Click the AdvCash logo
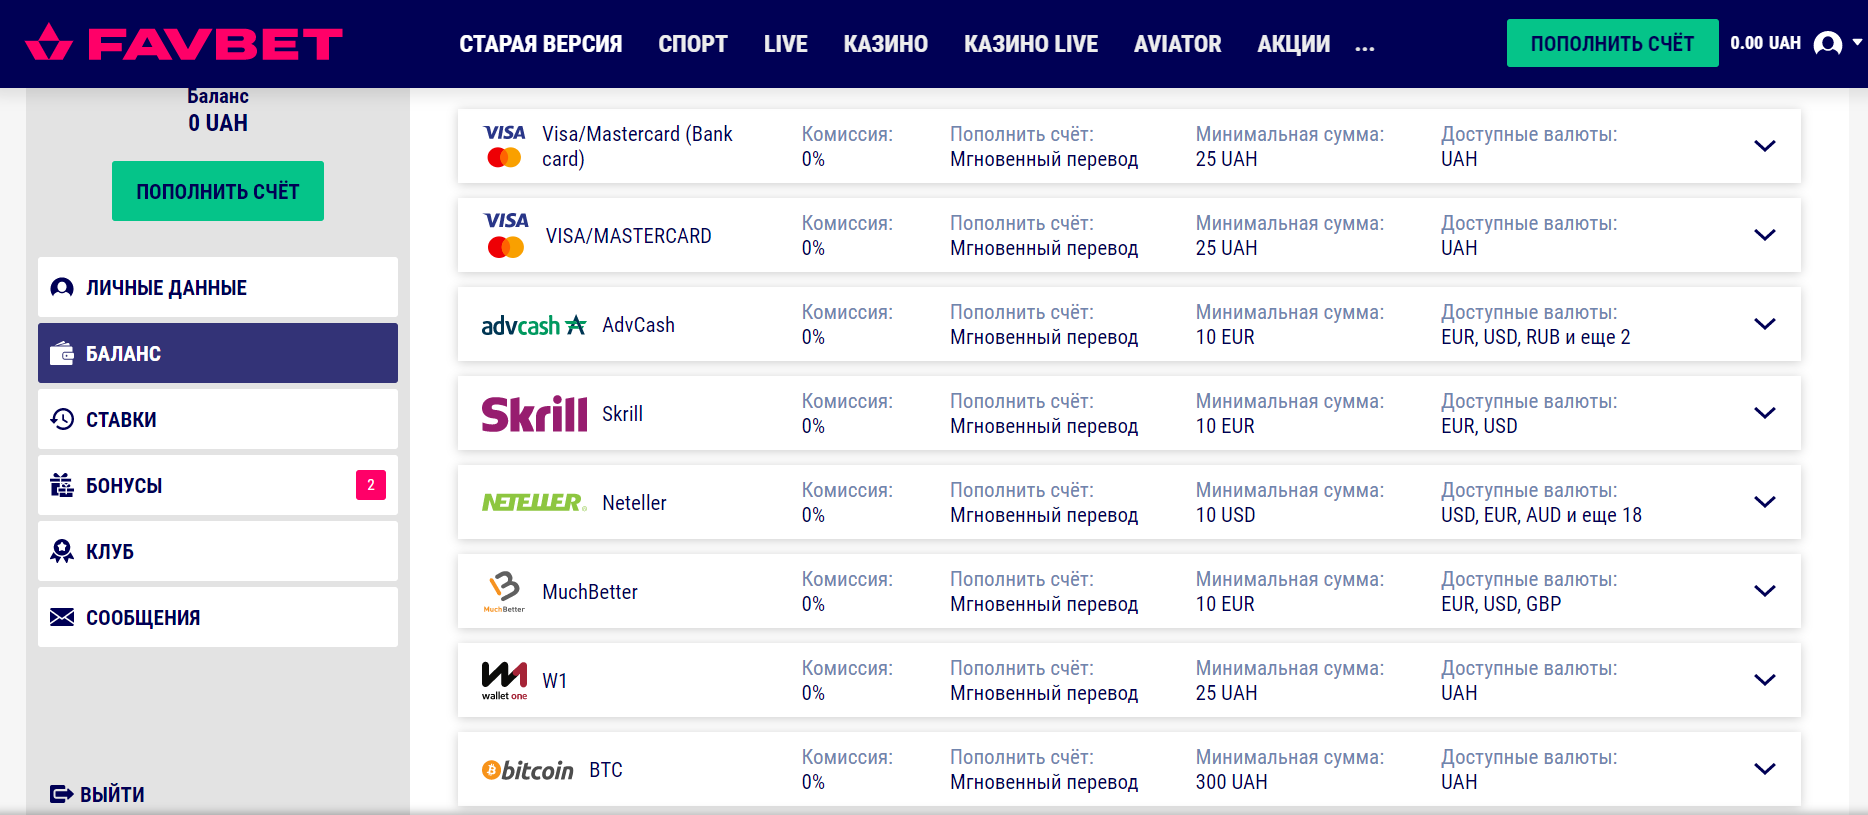Image resolution: width=1868 pixels, height=815 pixels. (534, 325)
